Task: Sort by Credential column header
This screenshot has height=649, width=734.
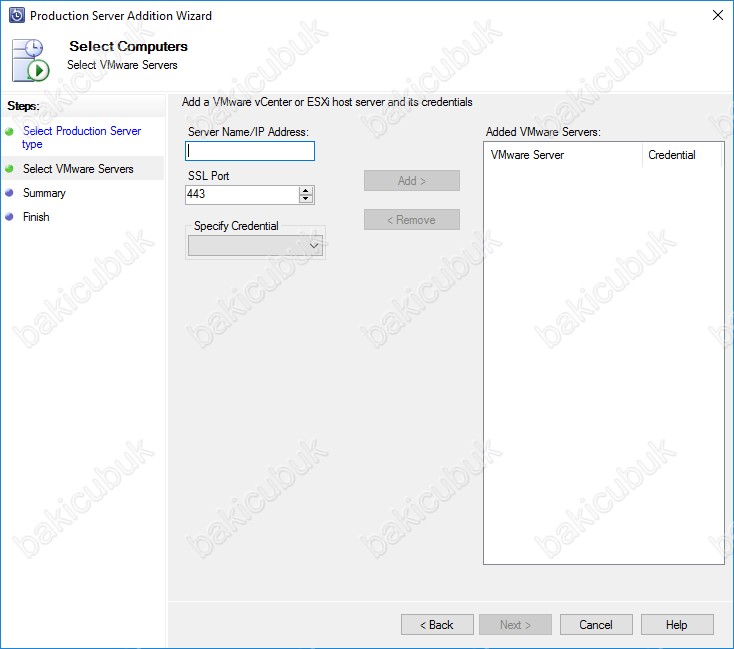Action: point(682,155)
